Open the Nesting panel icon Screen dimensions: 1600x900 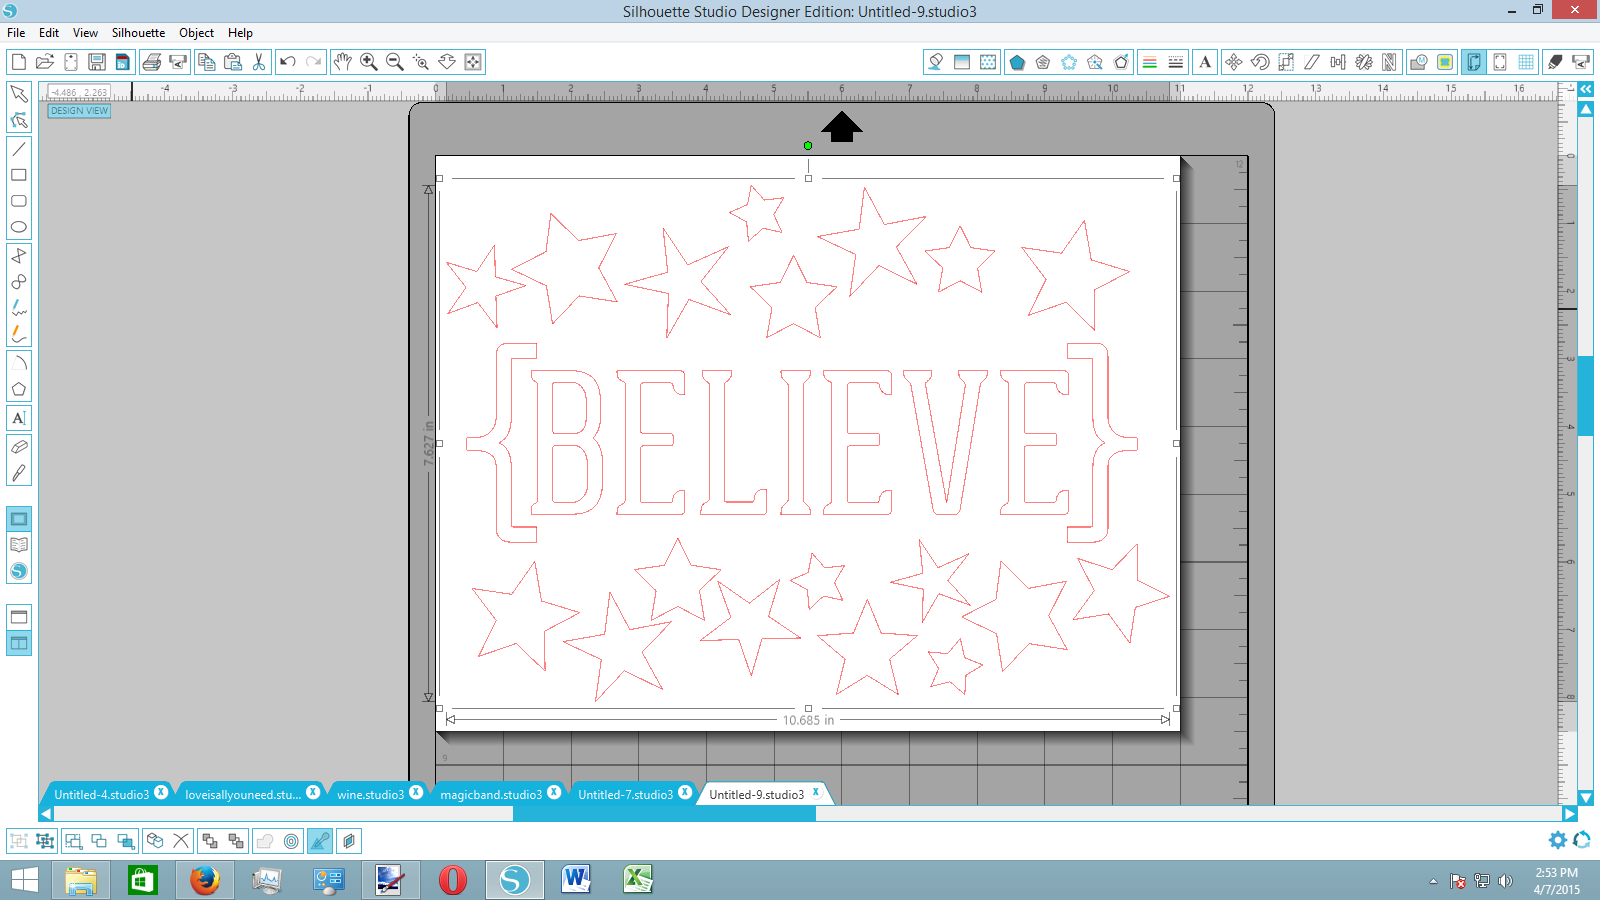tap(1390, 62)
